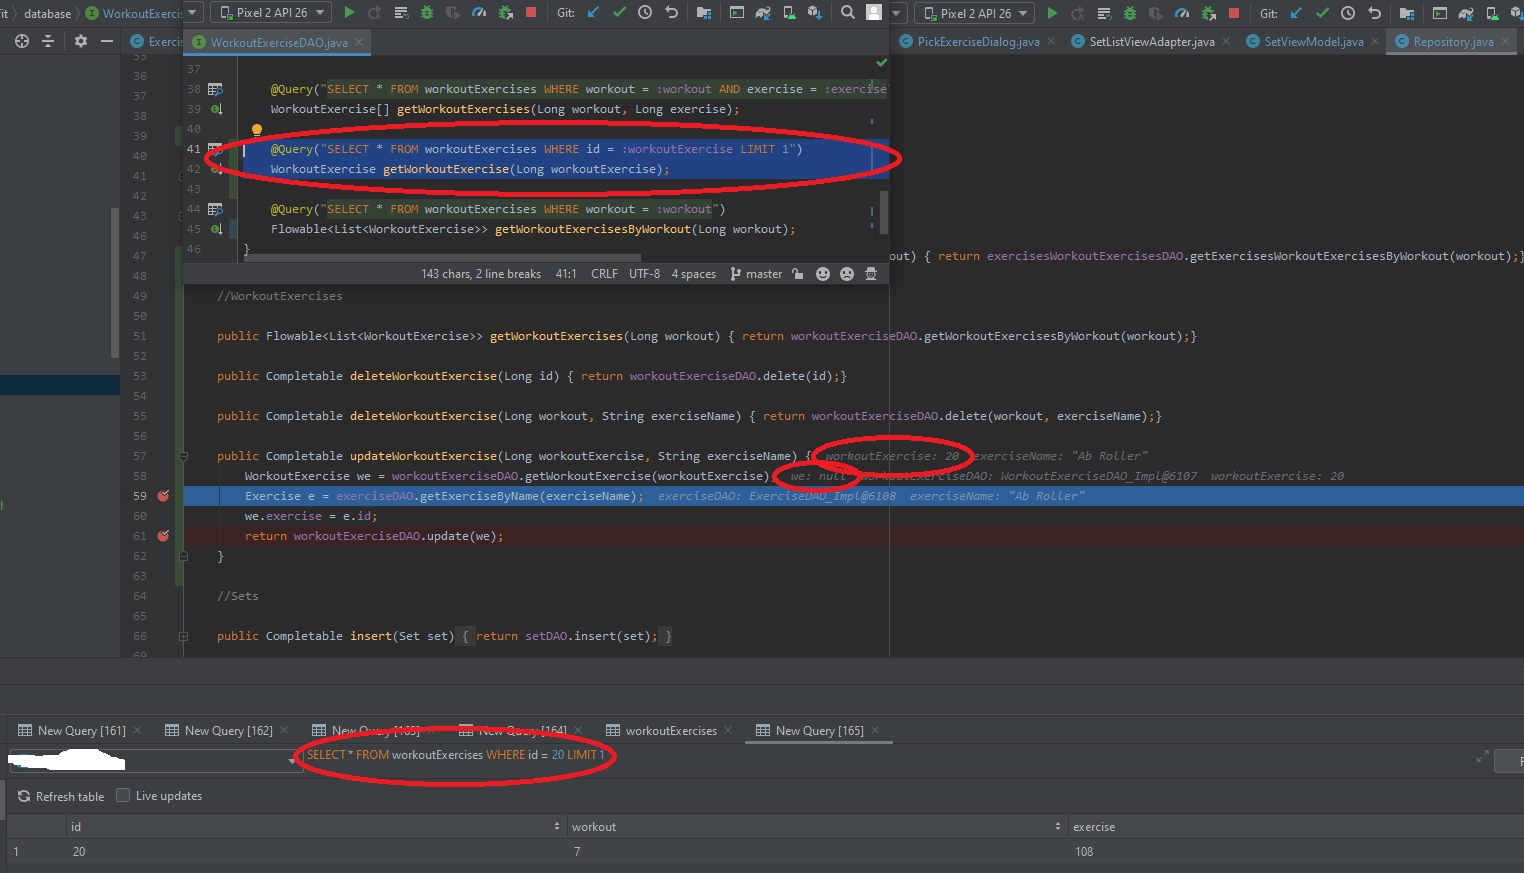This screenshot has height=873, width=1524.
Task: Show Git history with the clock icon
Action: [645, 14]
